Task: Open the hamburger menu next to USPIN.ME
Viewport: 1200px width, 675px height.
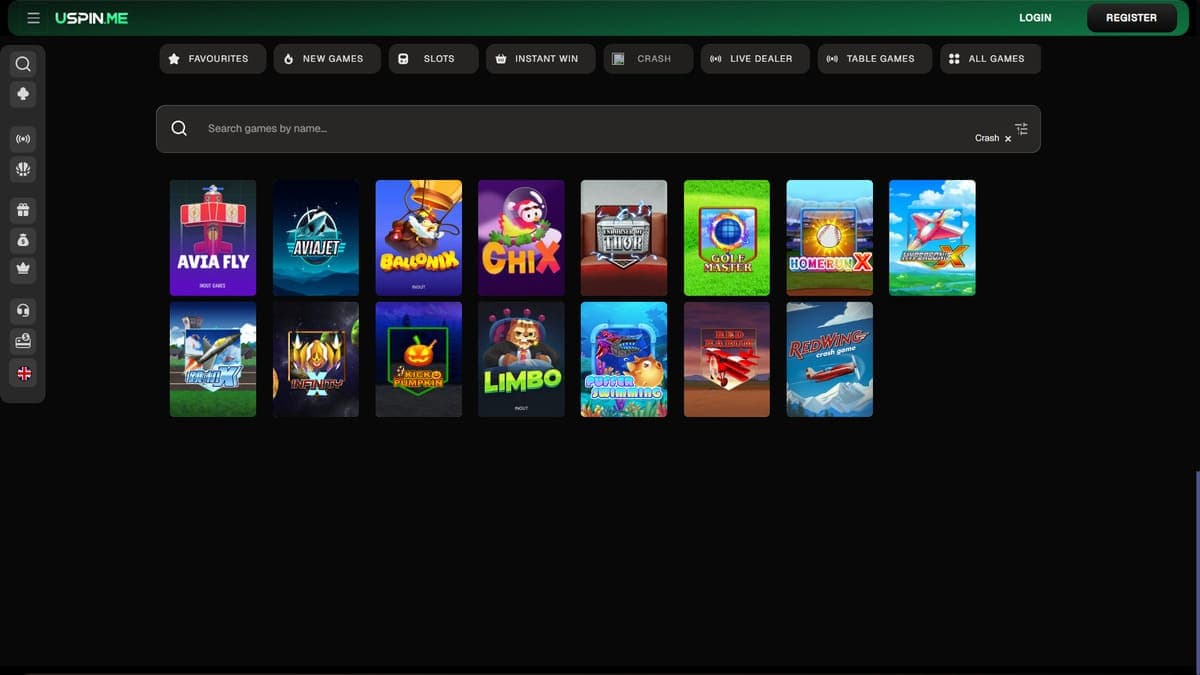Action: (x=33, y=18)
